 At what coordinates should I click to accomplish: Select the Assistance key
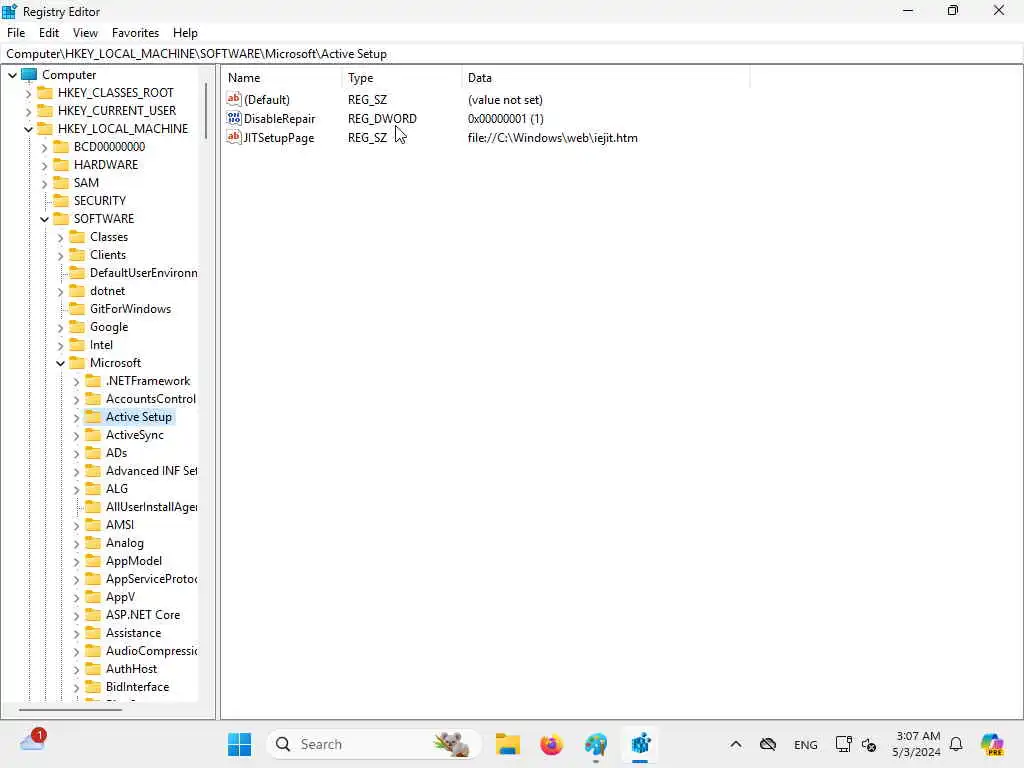[x=133, y=632]
